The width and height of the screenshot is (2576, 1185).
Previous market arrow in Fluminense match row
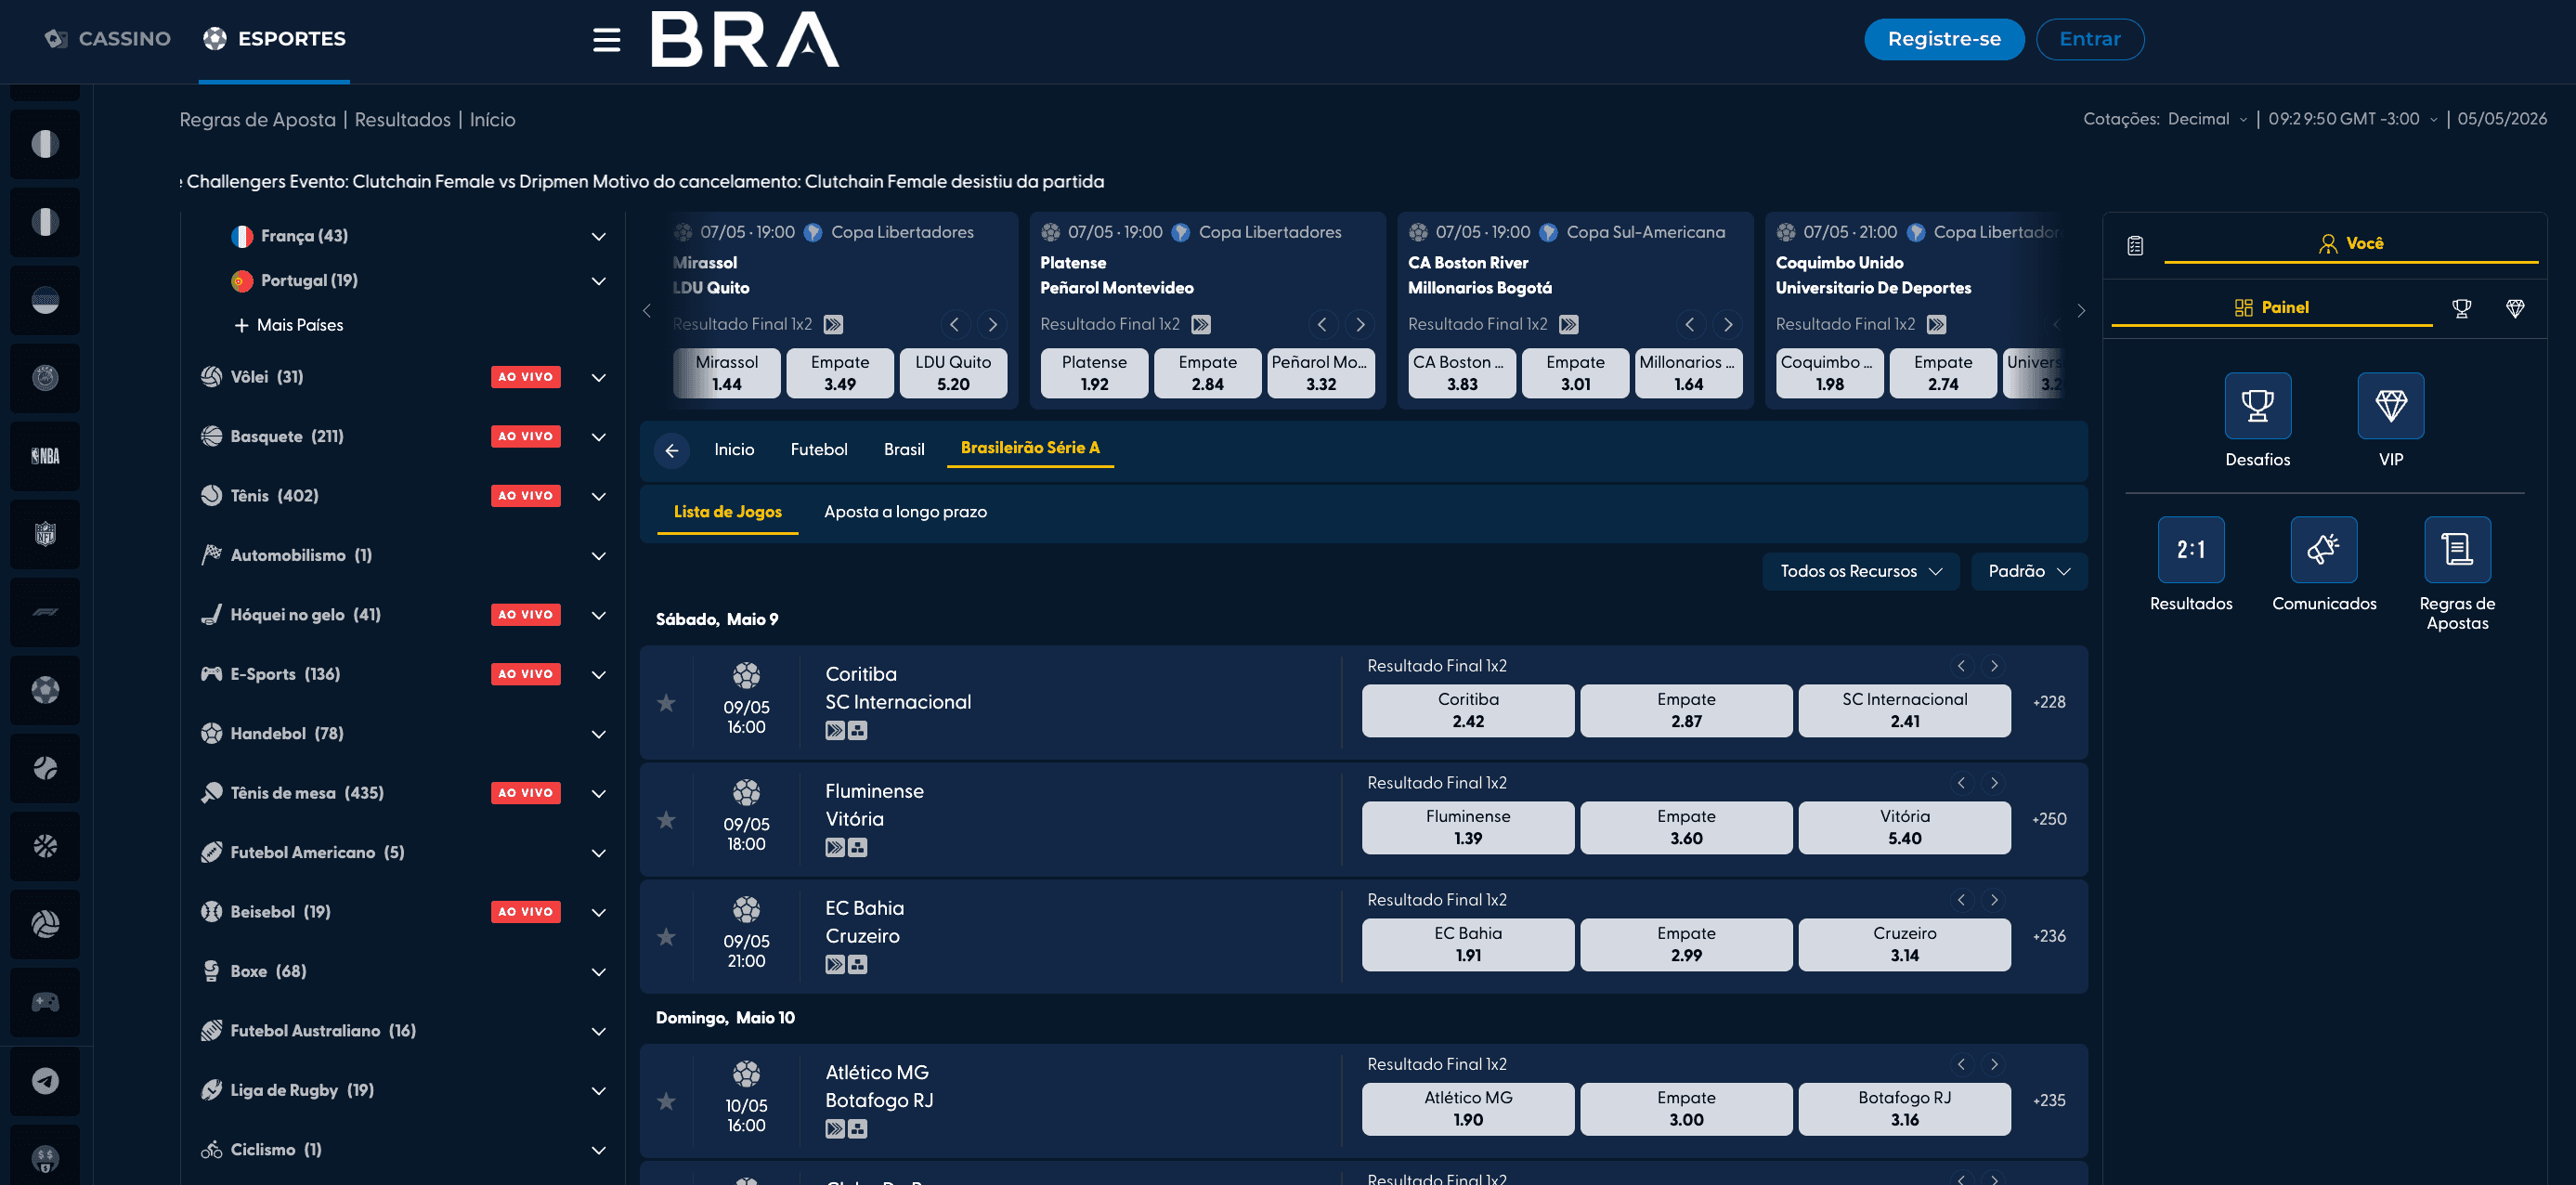[1961, 783]
